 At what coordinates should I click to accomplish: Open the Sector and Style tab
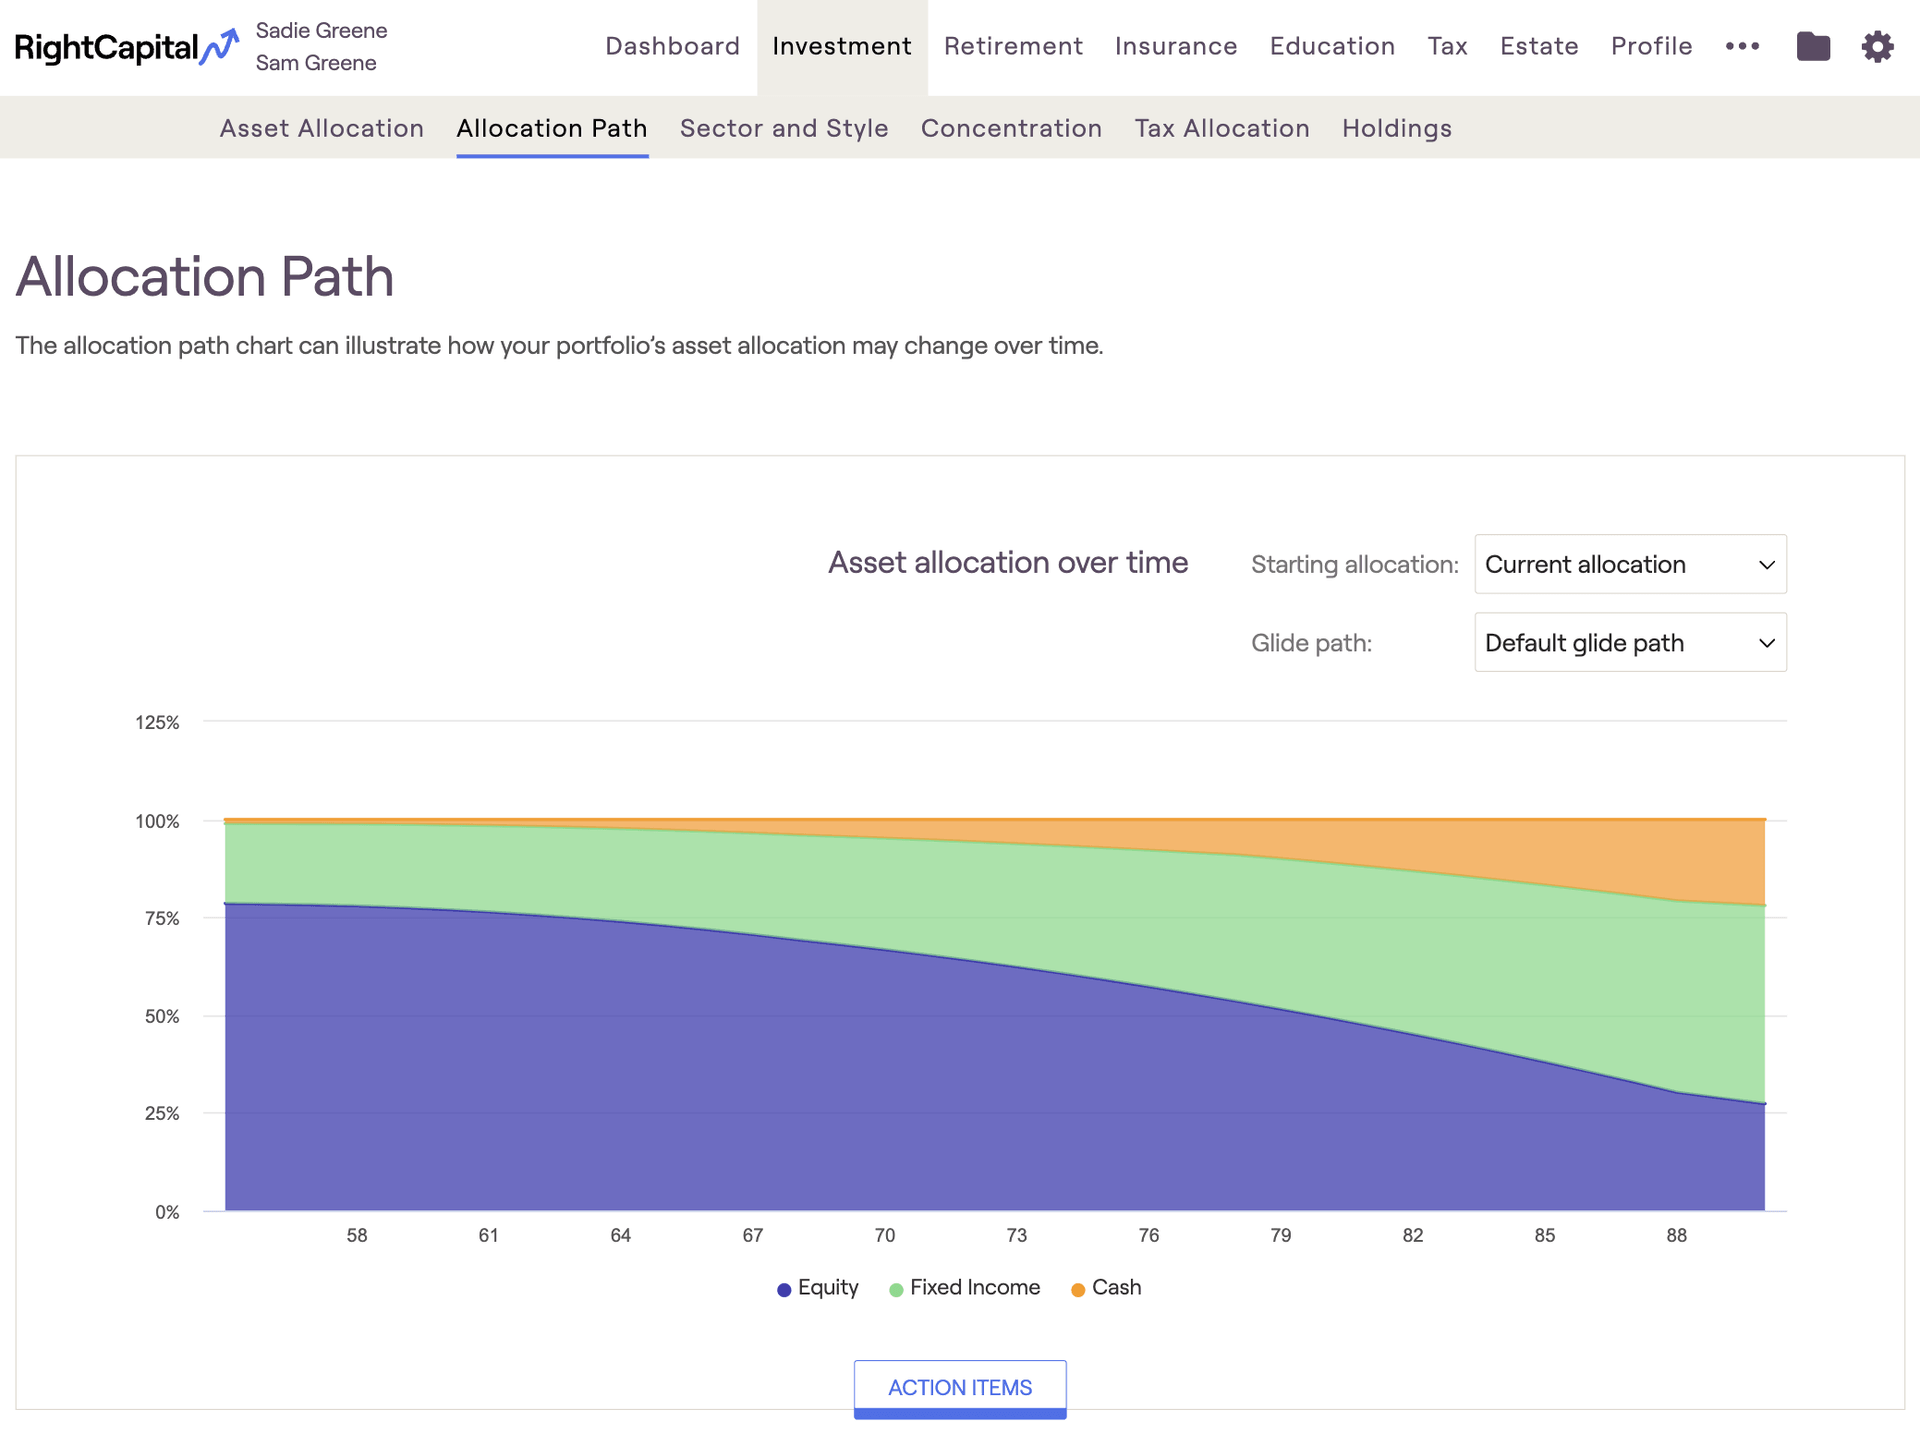(784, 129)
